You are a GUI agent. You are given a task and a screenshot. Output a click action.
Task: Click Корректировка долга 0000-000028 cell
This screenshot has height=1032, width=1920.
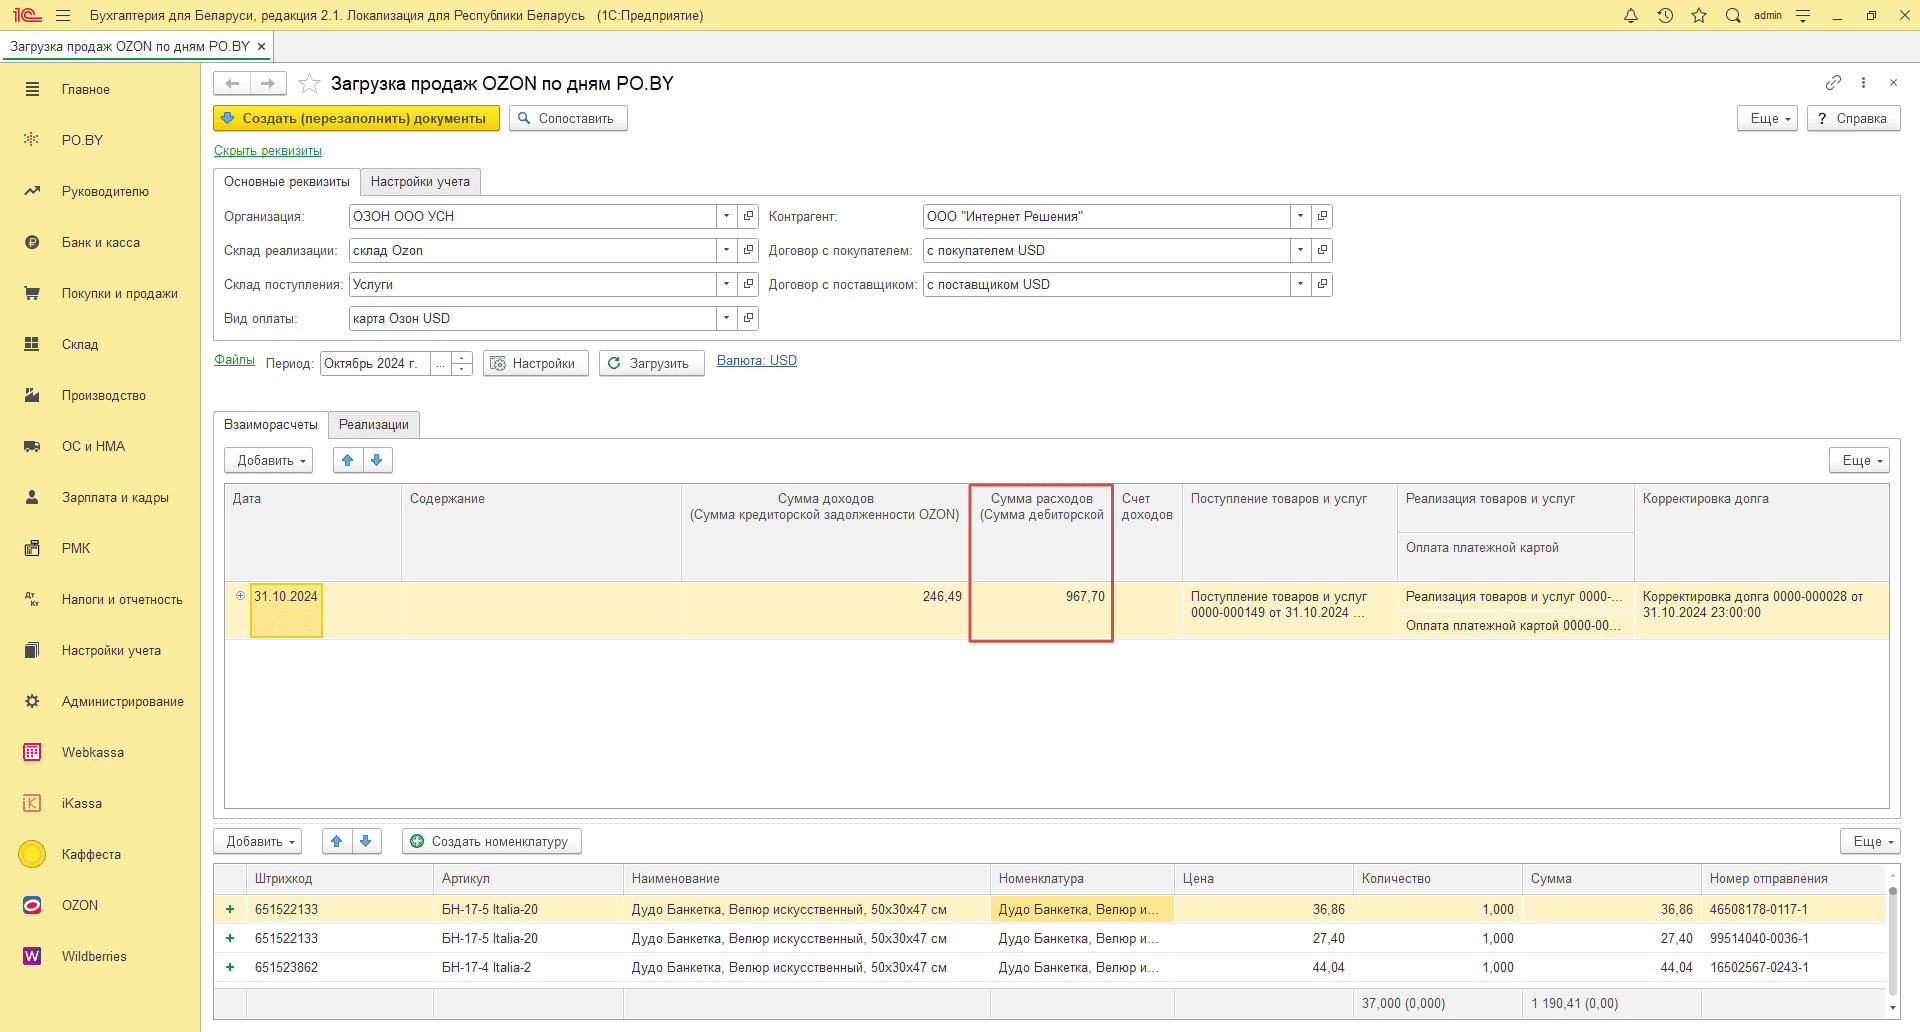1762,610
